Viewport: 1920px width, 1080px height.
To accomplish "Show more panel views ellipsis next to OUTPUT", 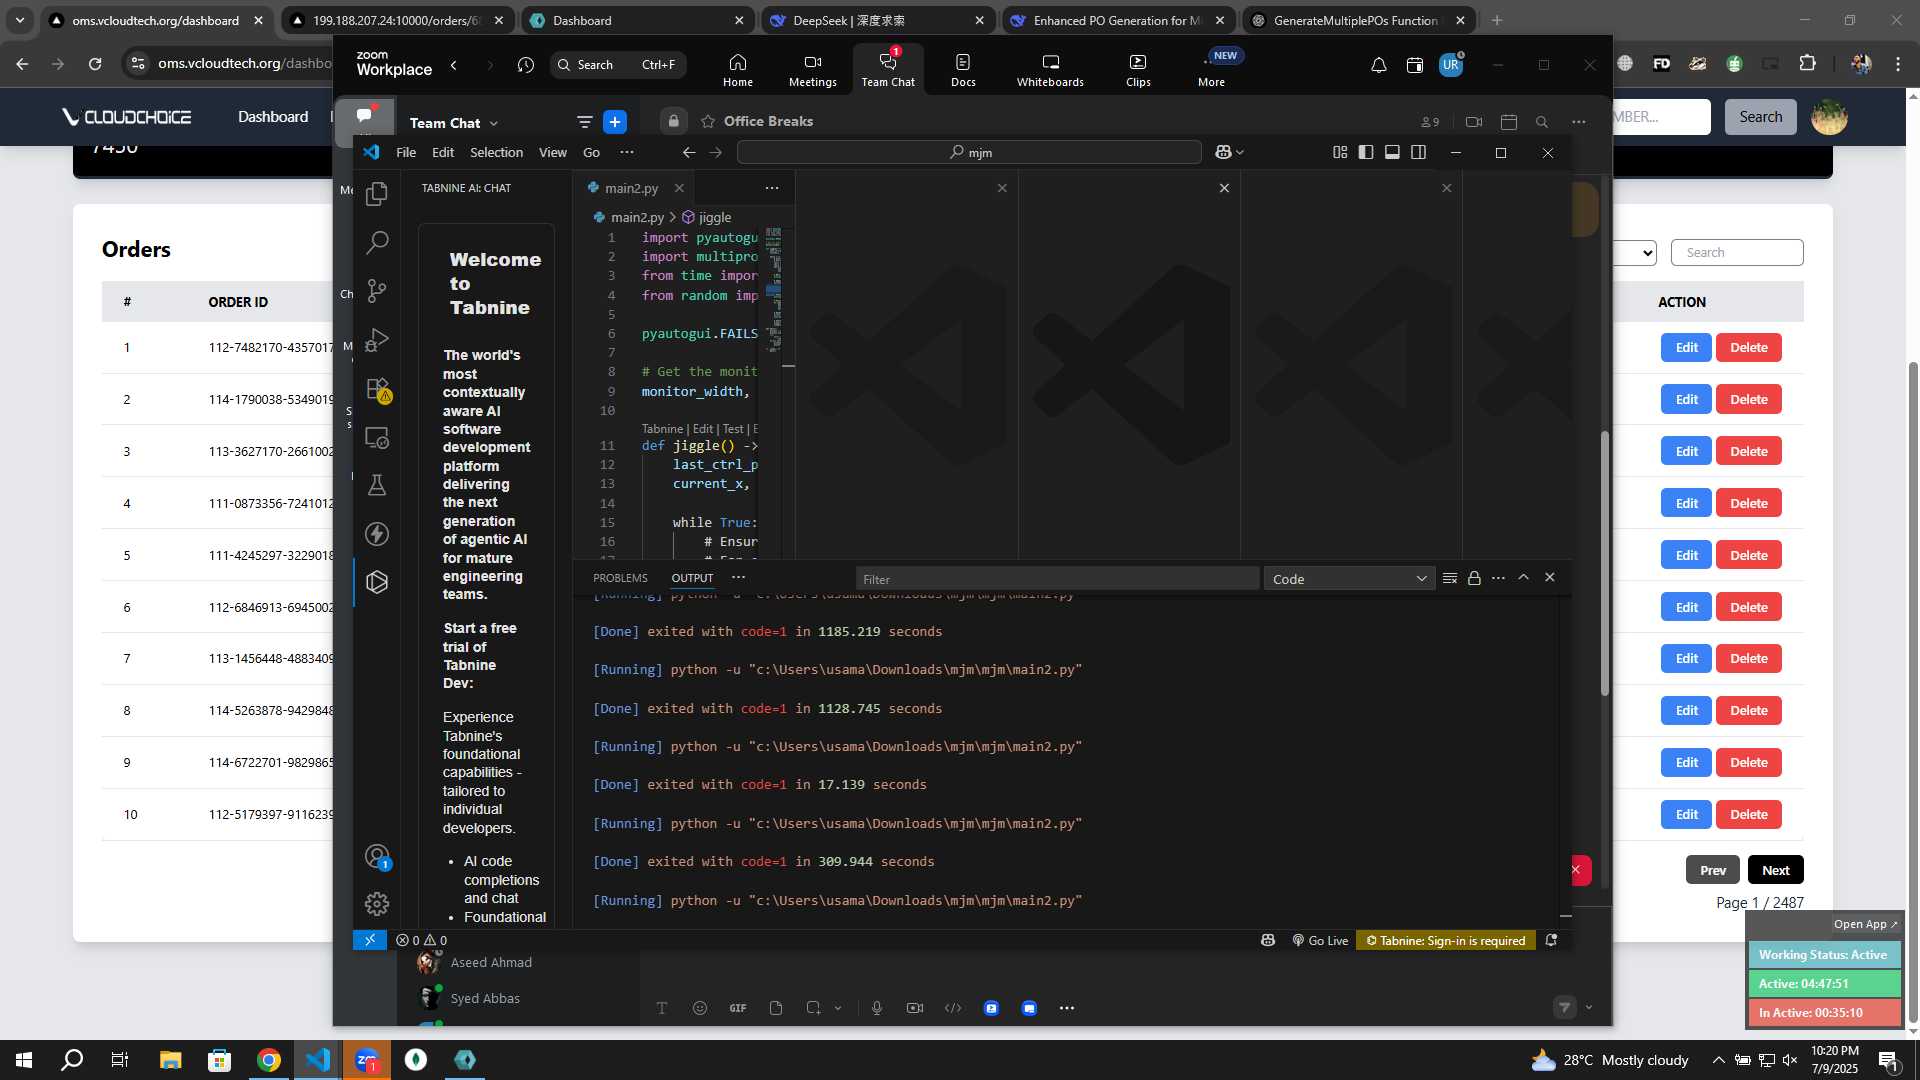I will click(738, 577).
